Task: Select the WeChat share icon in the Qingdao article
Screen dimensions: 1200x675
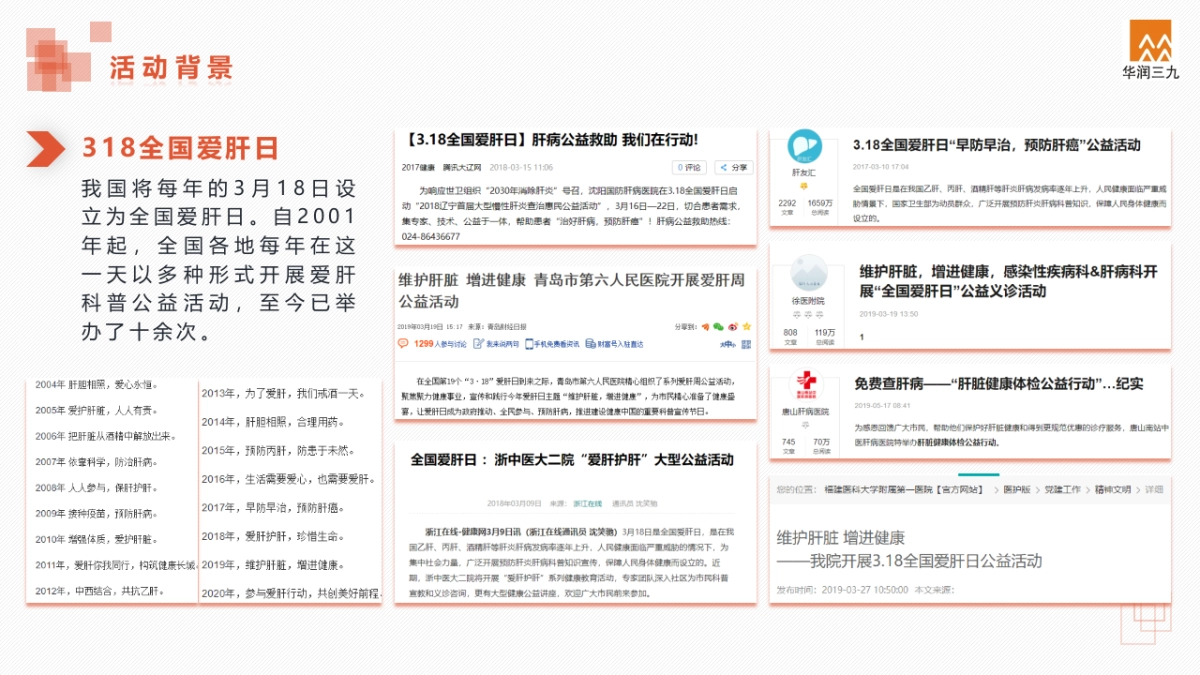Action: tap(719, 326)
